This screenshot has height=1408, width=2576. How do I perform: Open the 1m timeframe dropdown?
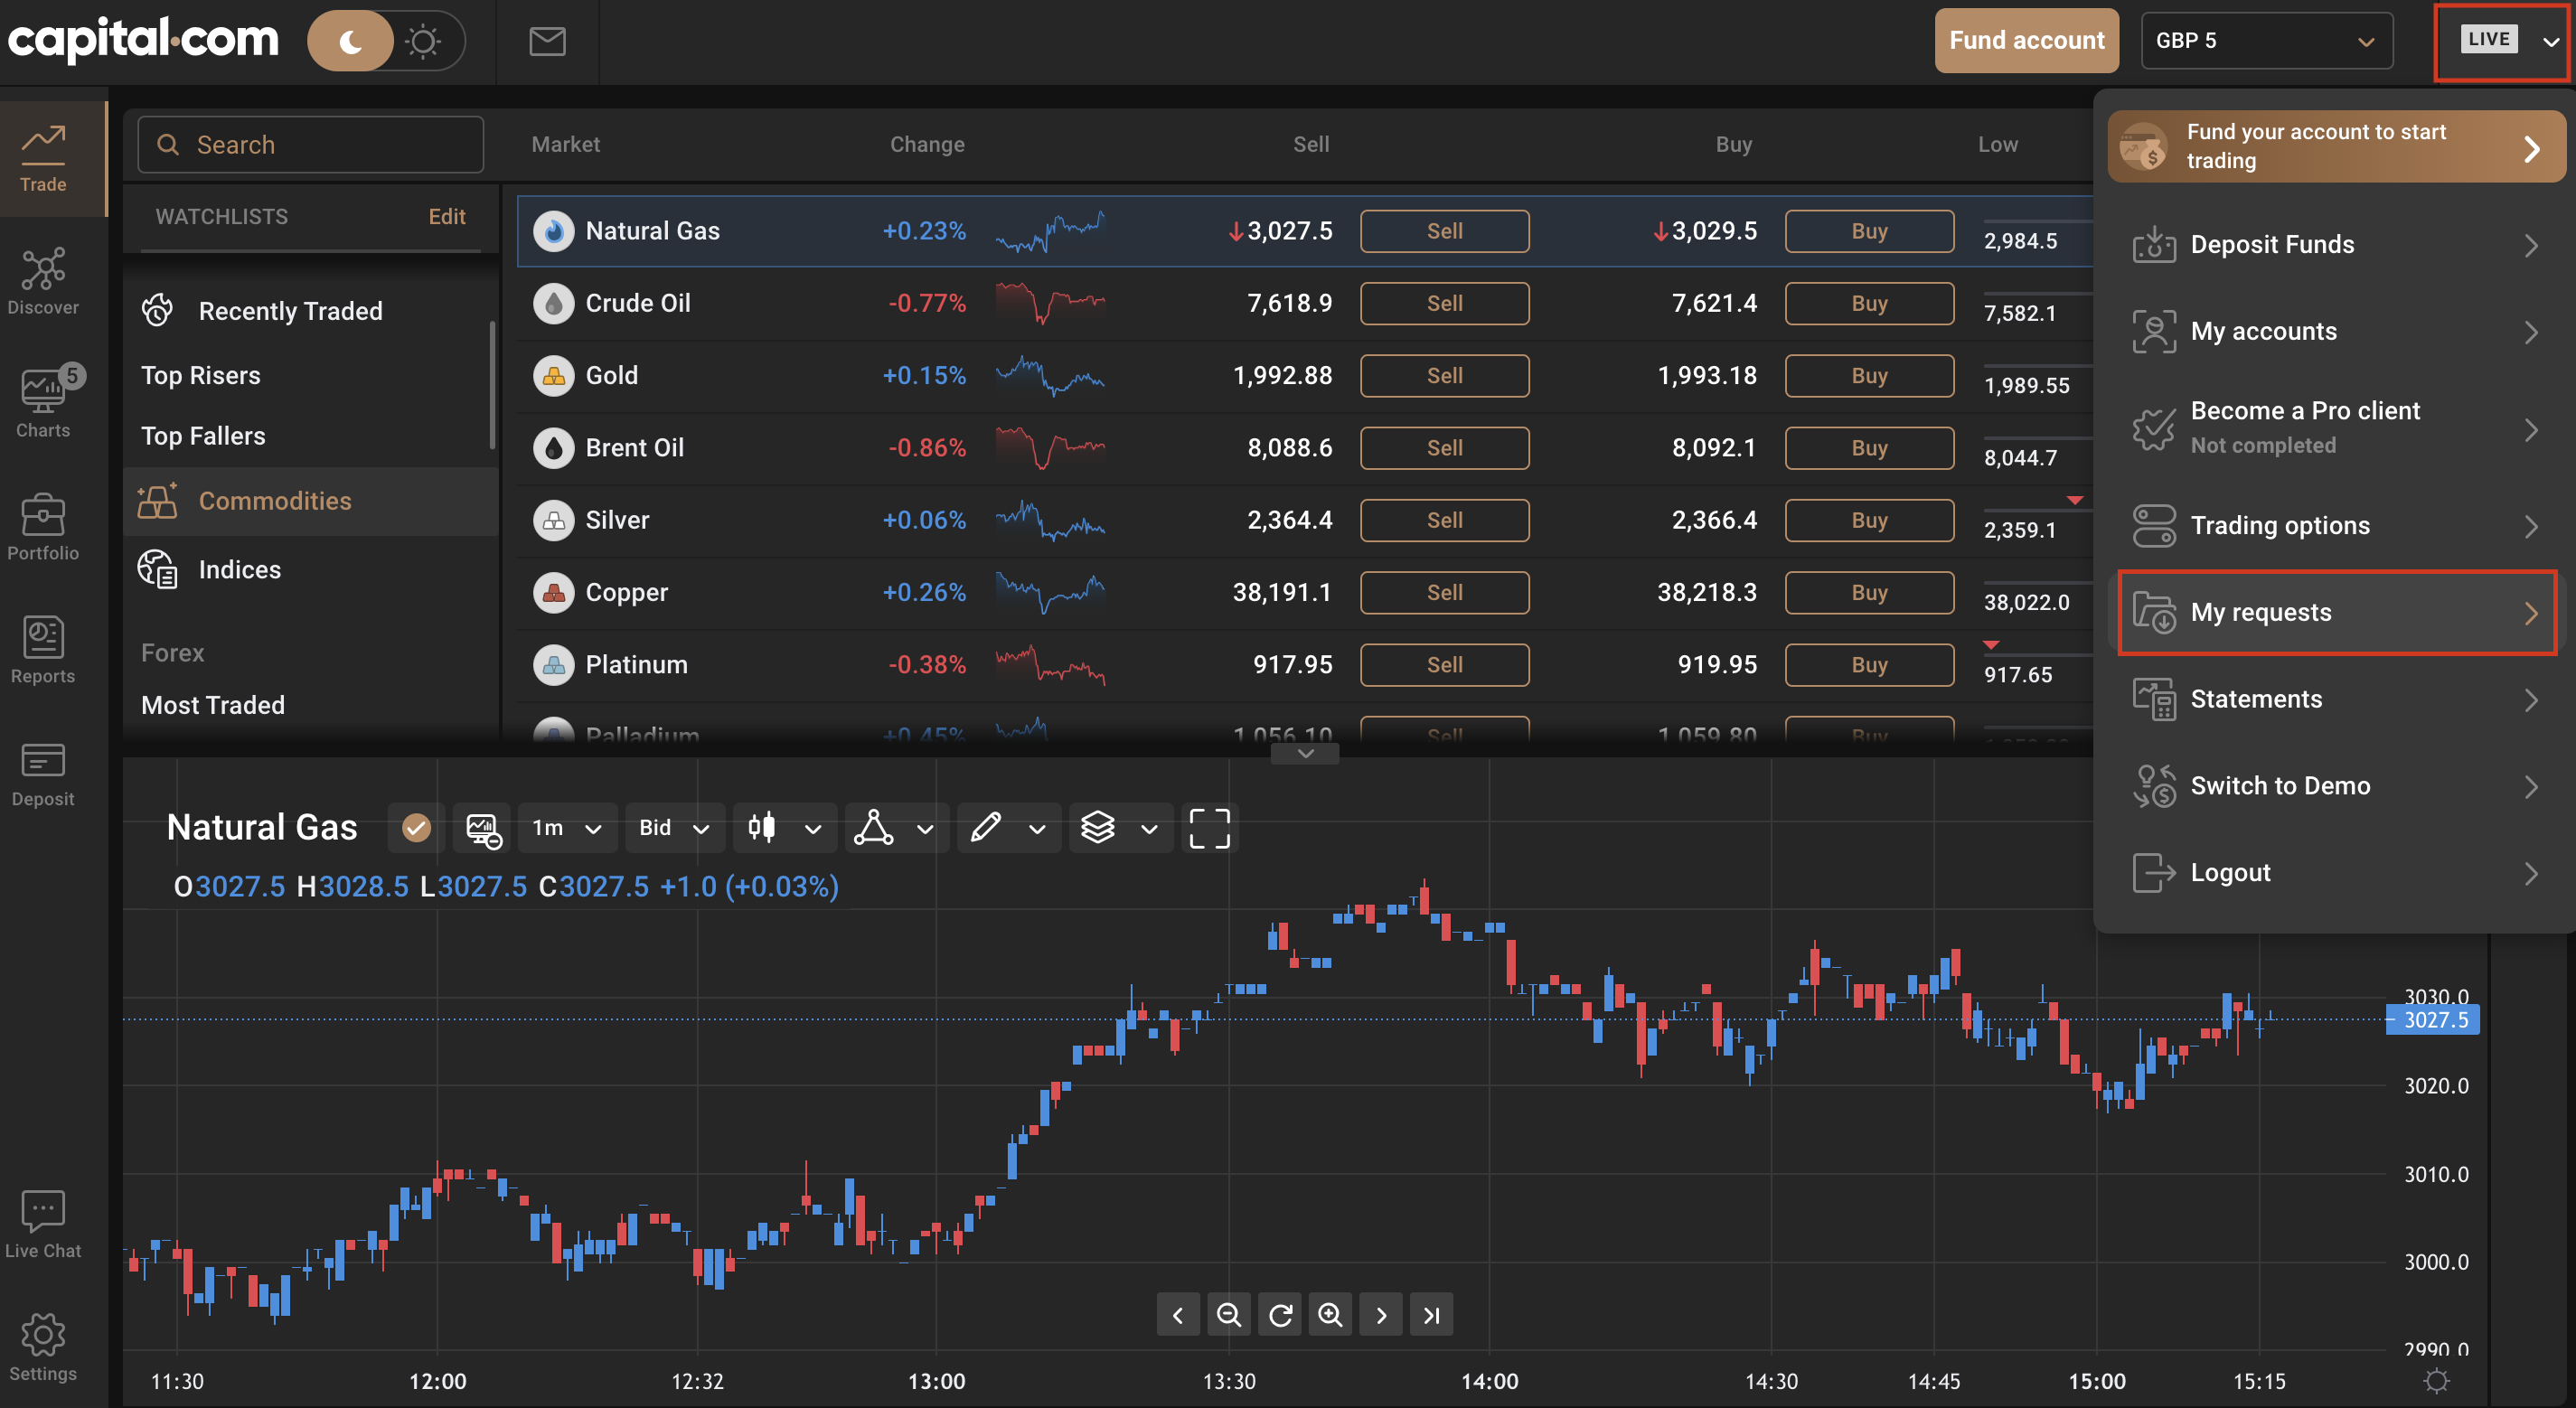click(566, 828)
